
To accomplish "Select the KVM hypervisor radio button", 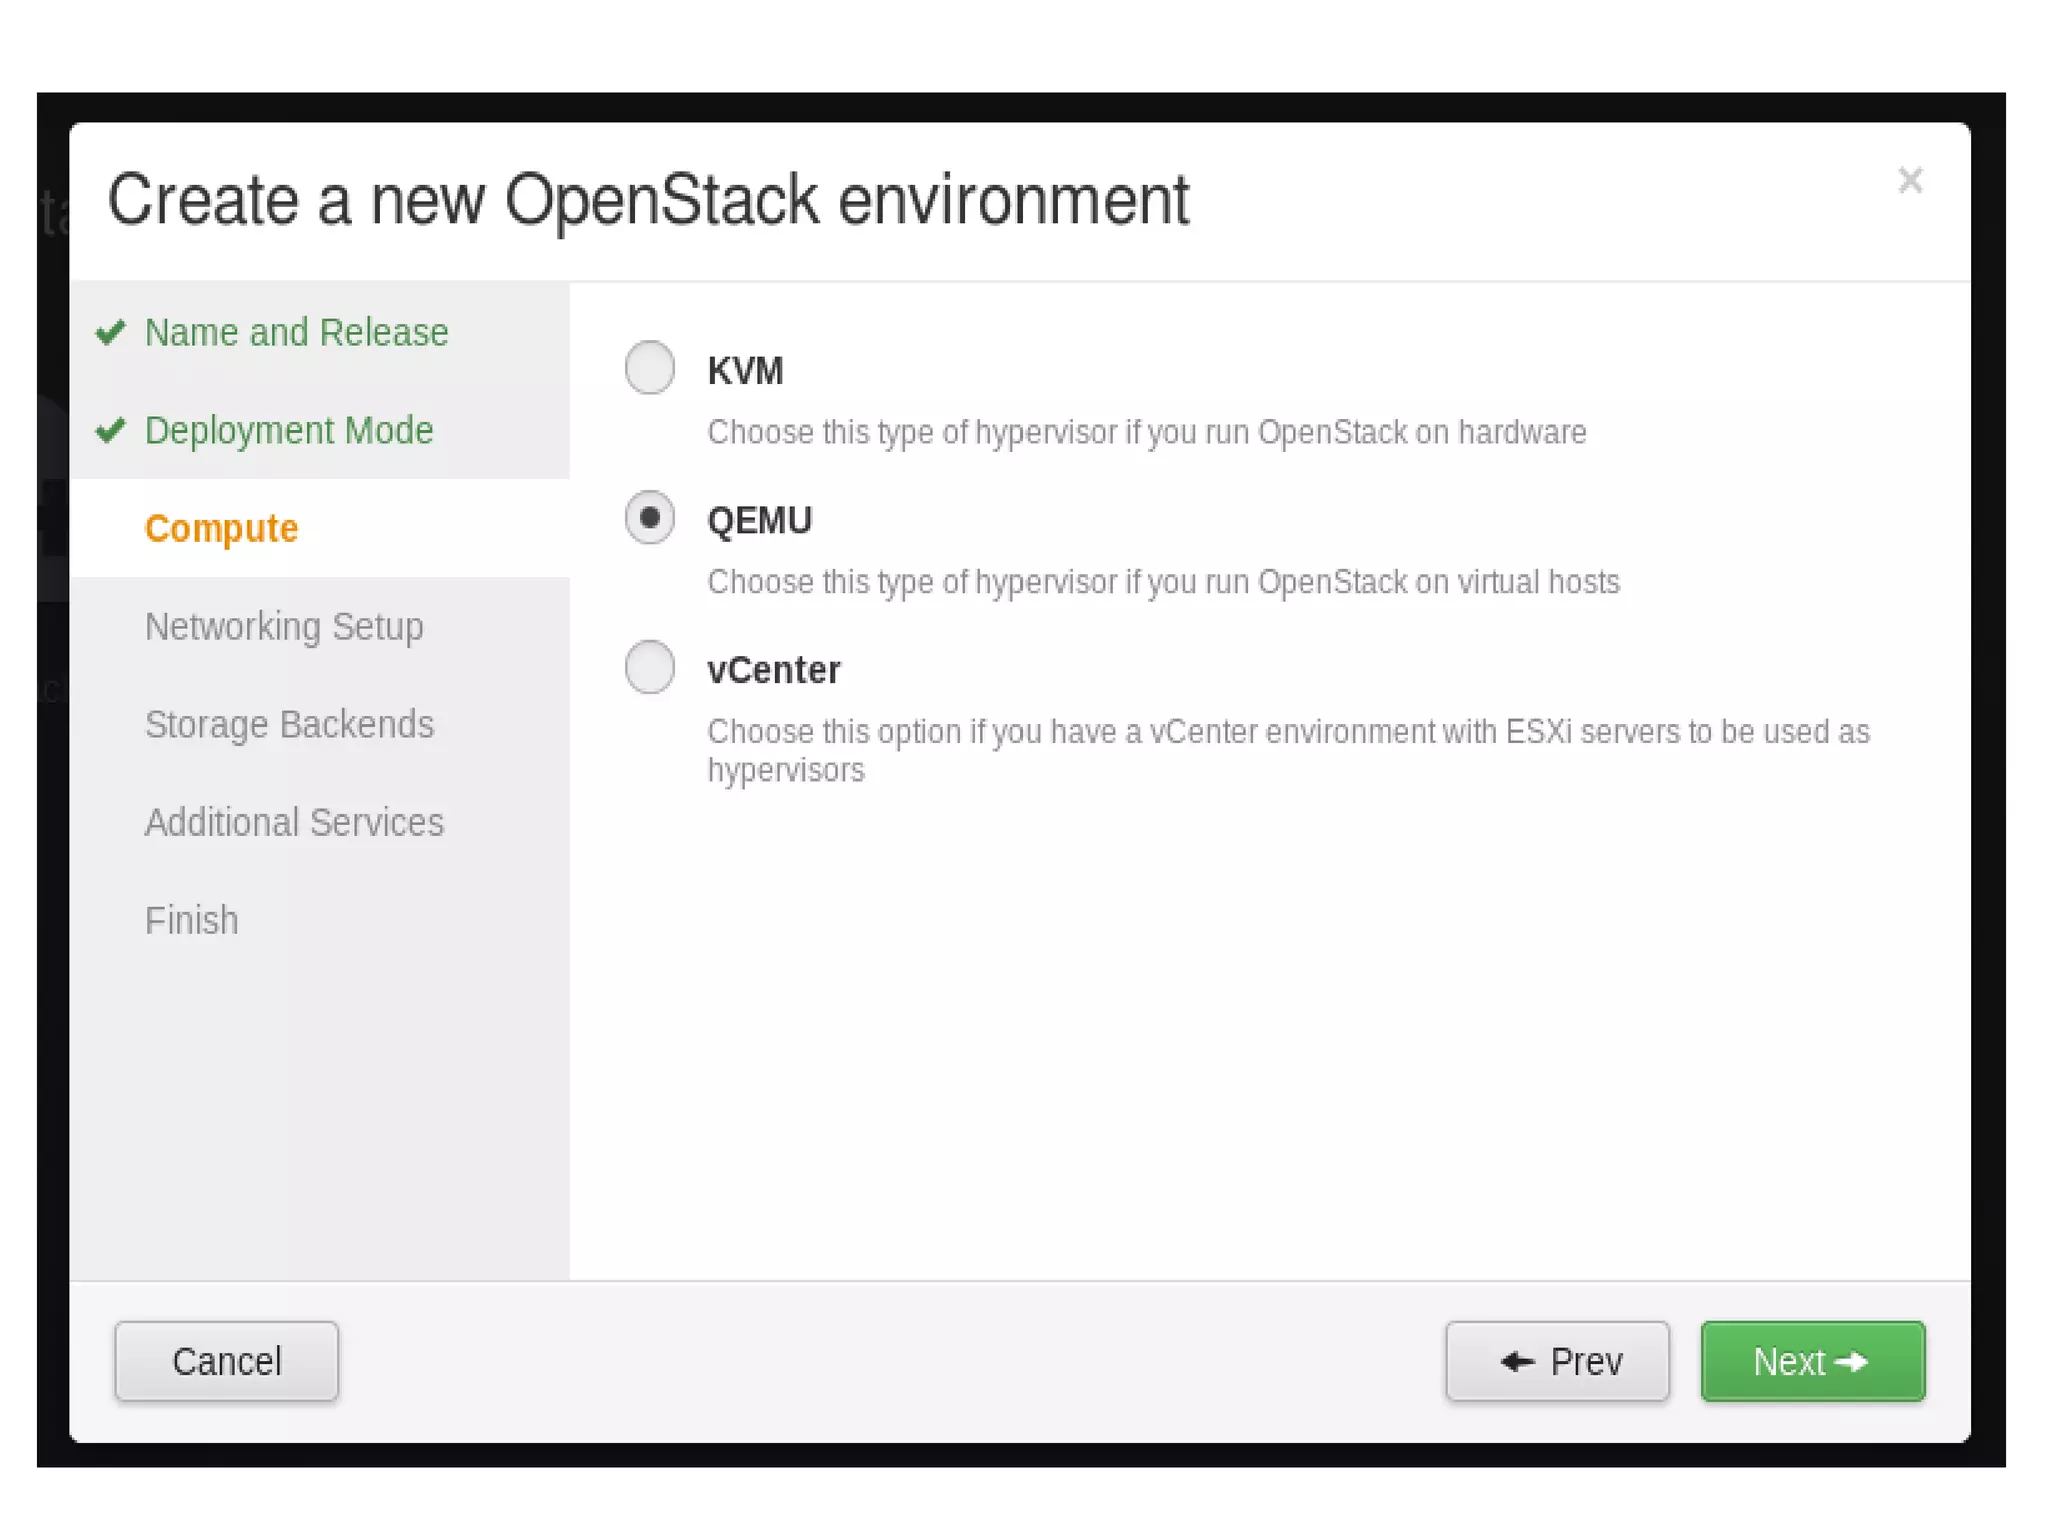I will click(649, 367).
